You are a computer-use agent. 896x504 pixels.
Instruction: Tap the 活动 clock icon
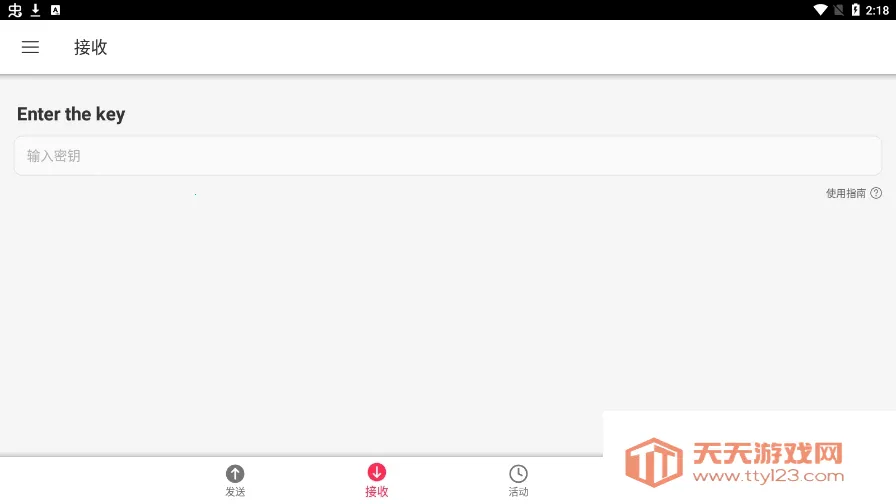518,473
